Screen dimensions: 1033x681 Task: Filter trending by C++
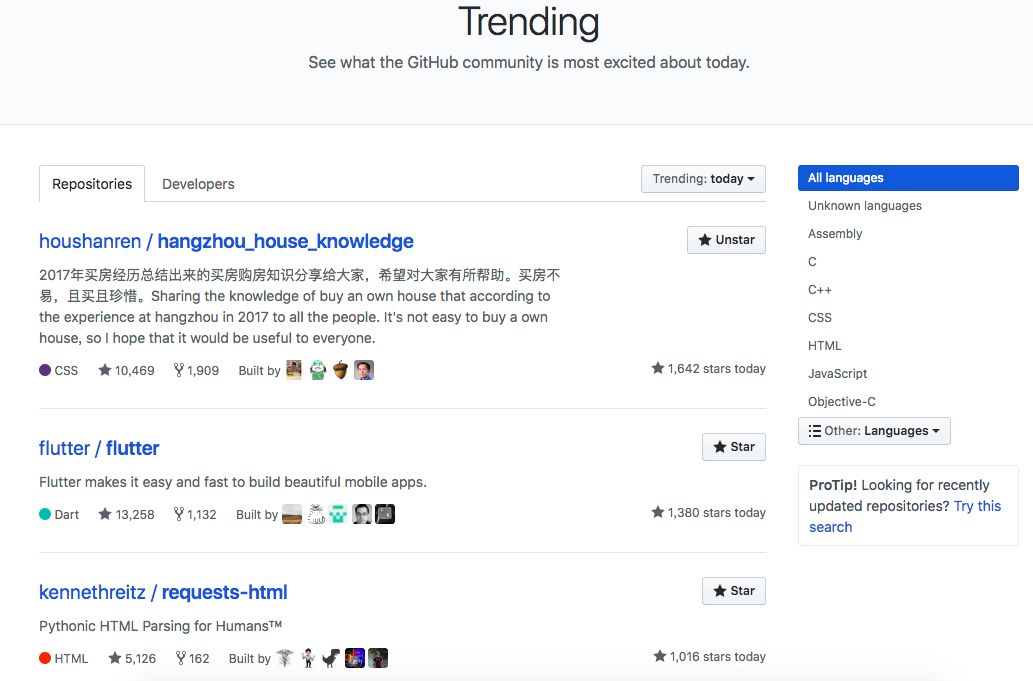[x=820, y=290]
